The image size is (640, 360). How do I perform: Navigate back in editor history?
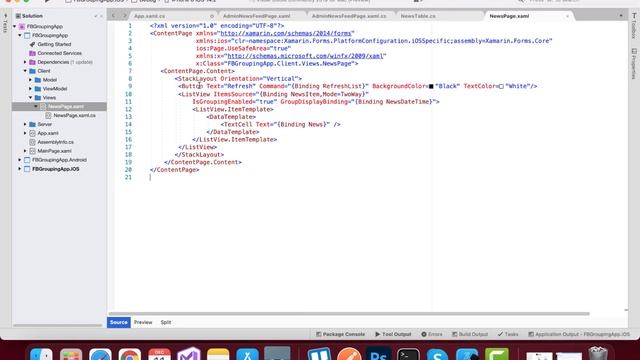(x=113, y=16)
